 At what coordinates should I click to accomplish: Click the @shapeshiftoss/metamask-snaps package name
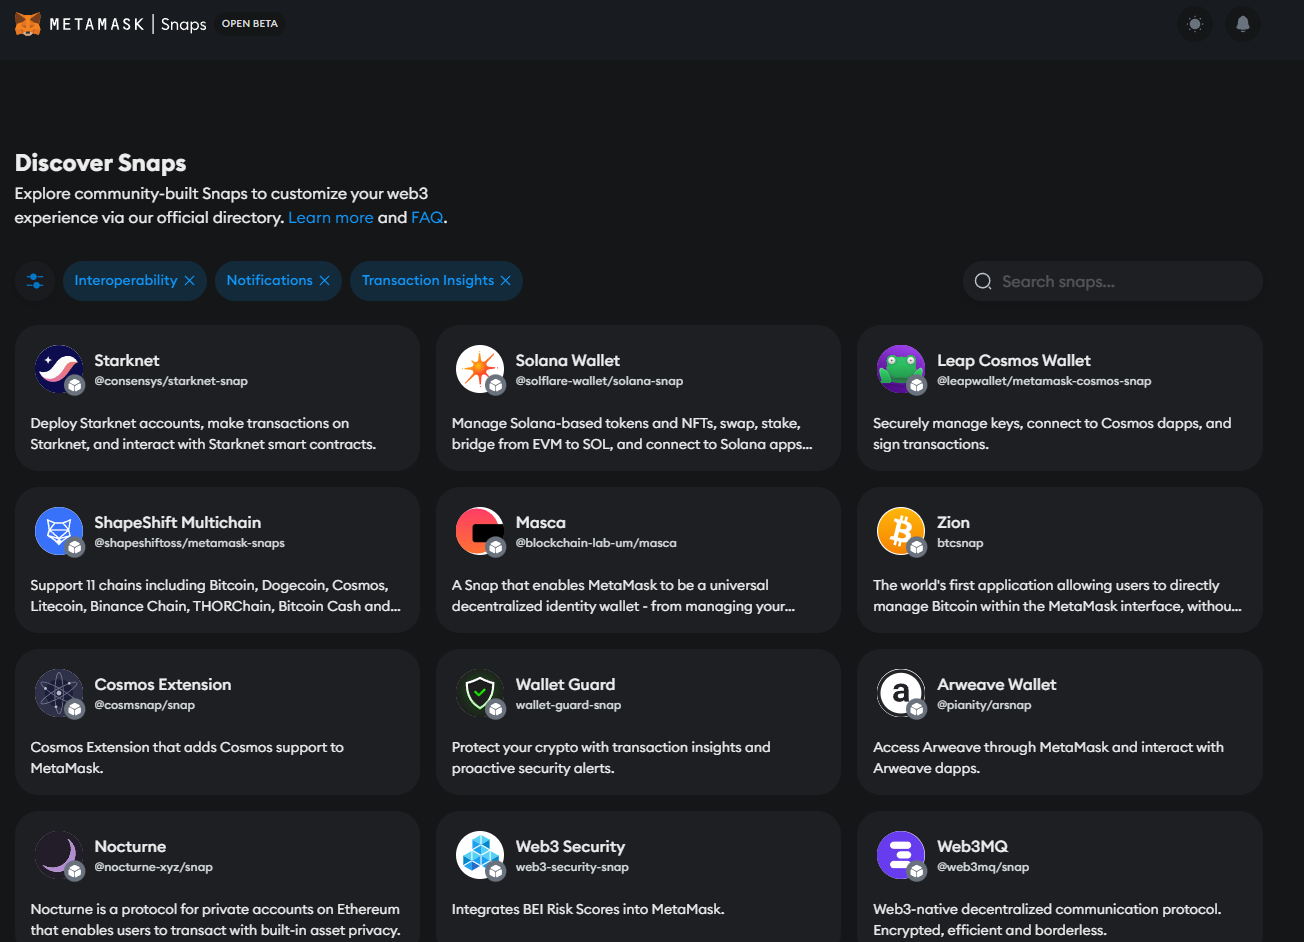pyautogui.click(x=190, y=543)
